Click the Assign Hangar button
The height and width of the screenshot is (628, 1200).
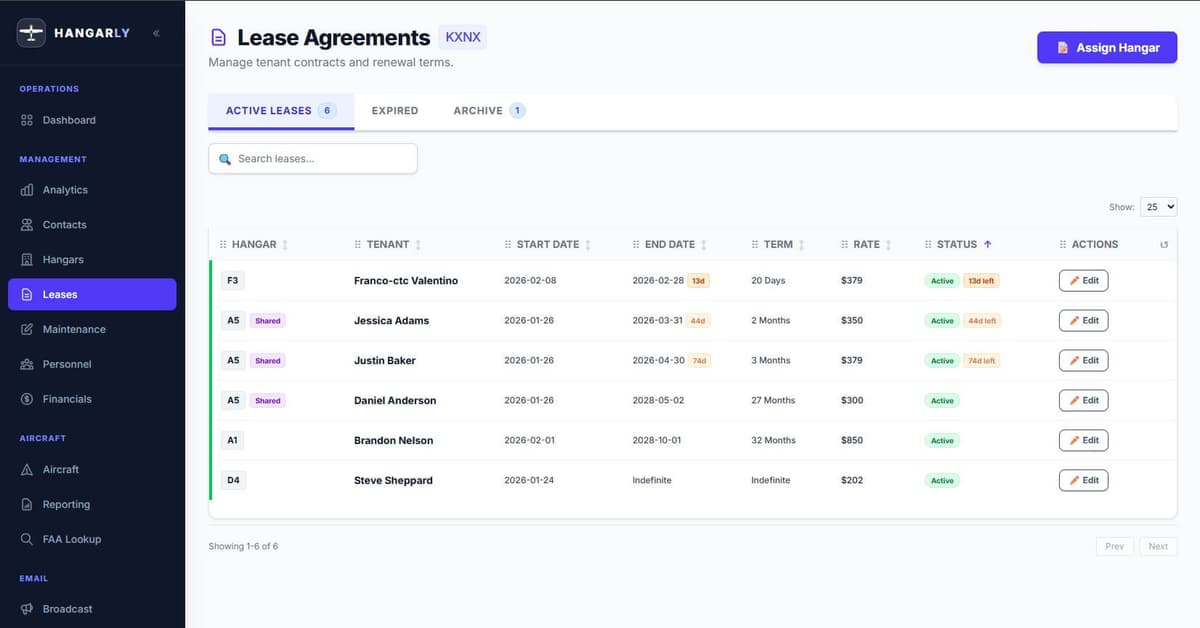click(1107, 47)
